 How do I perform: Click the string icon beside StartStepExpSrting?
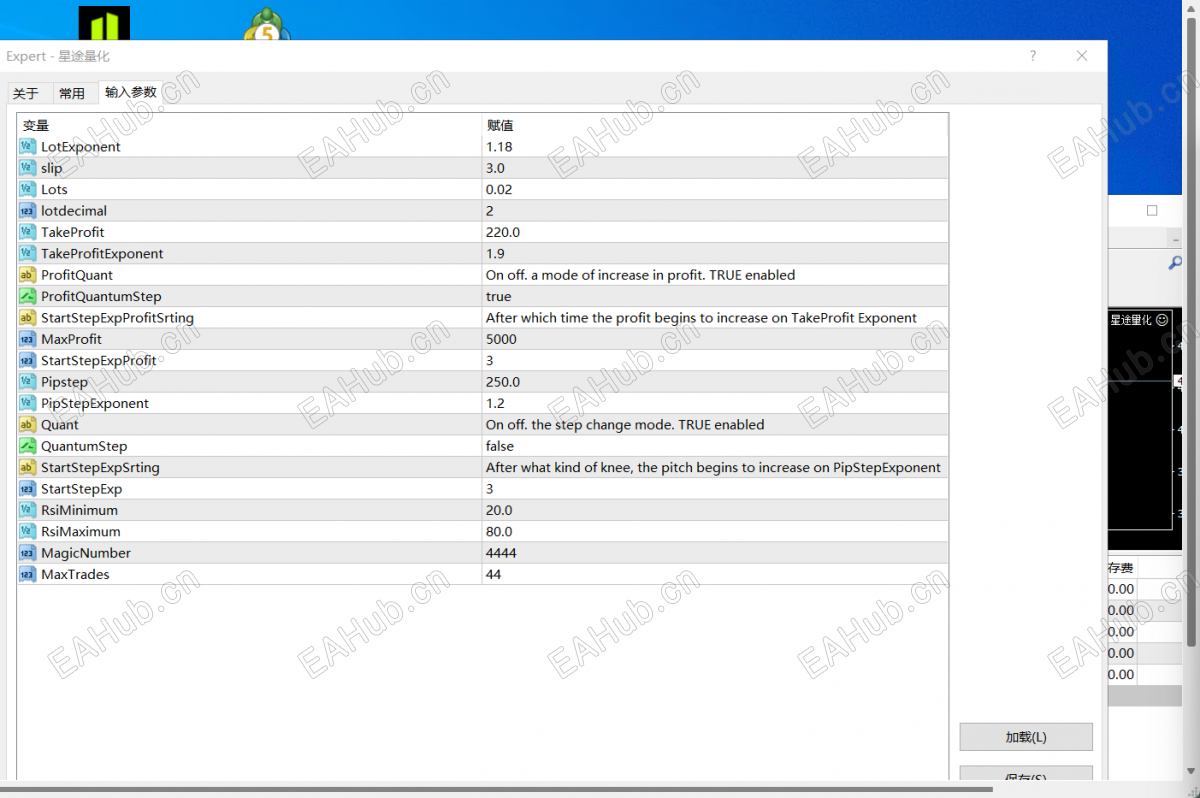28,468
